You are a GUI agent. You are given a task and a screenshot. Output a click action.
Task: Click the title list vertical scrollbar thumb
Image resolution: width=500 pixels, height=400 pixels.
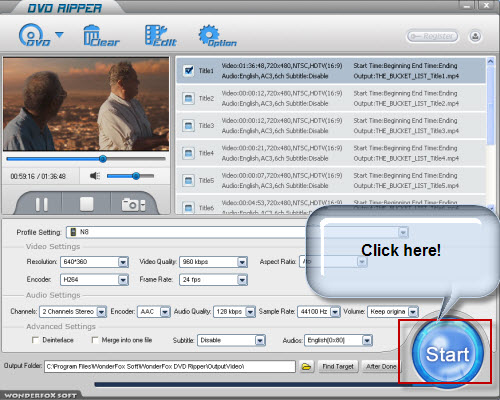tap(490, 106)
